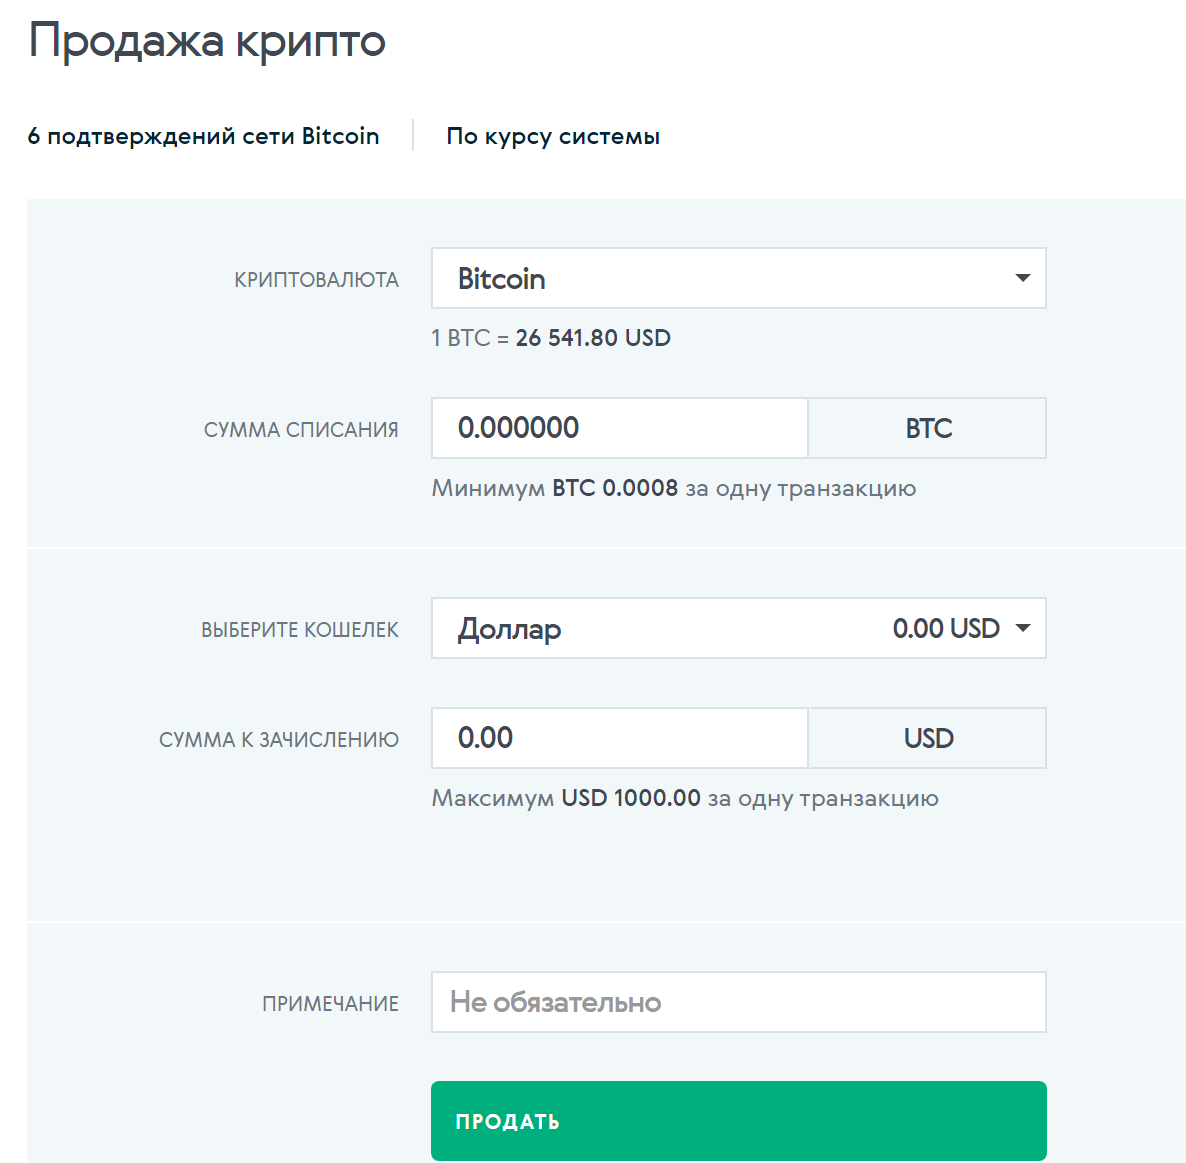This screenshot has height=1163, width=1186.
Task: Click the ВЫБЕРИТЕ КОШЕЛЕК field label
Action: click(300, 630)
